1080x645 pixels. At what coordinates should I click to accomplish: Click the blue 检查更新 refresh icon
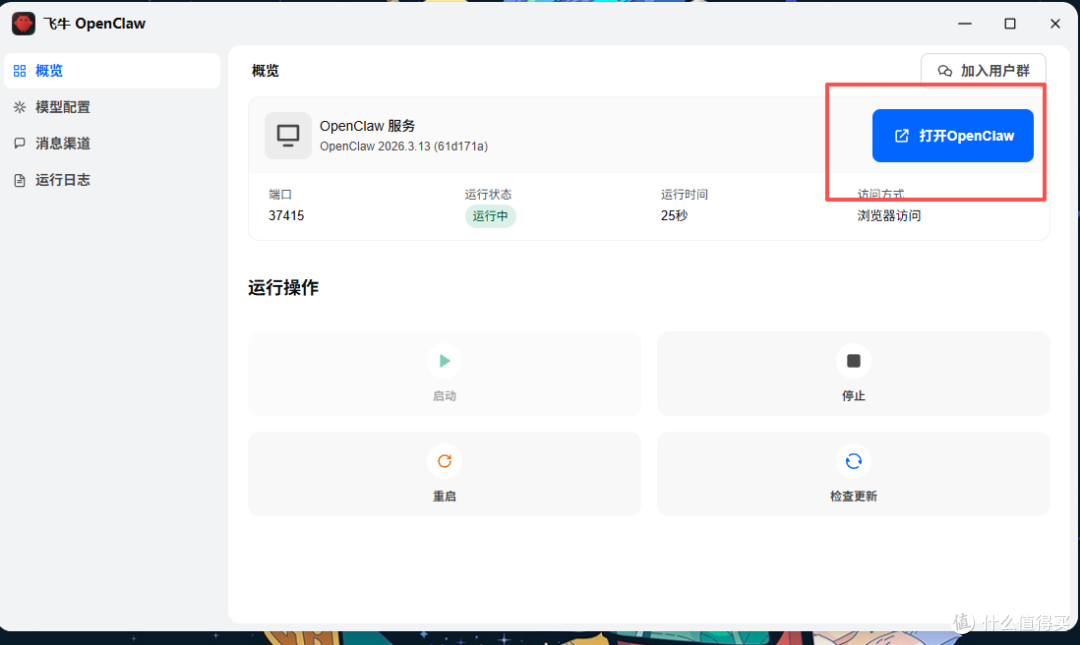pos(853,461)
